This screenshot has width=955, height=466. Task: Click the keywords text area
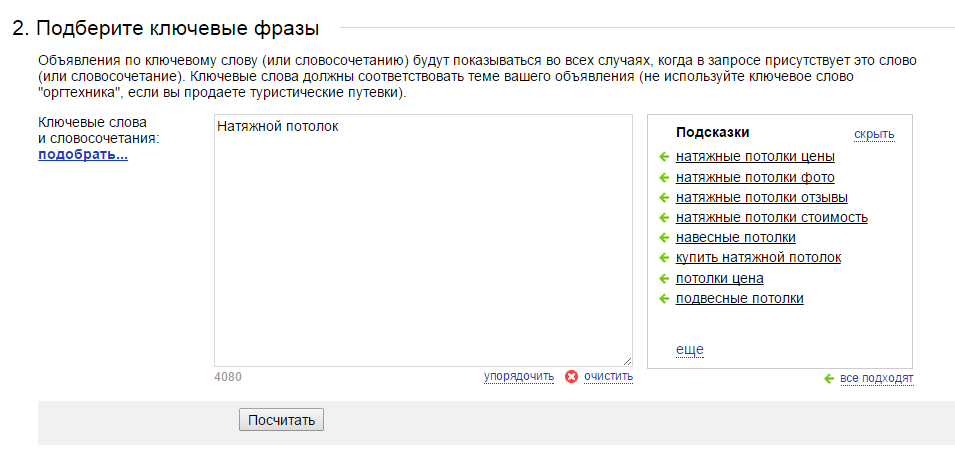(423, 241)
